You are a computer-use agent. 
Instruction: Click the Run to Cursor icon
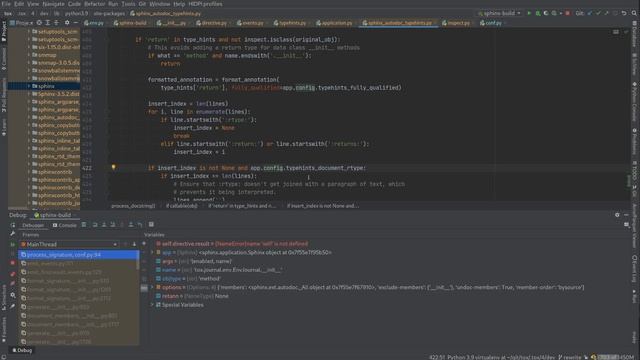[x=140, y=224]
